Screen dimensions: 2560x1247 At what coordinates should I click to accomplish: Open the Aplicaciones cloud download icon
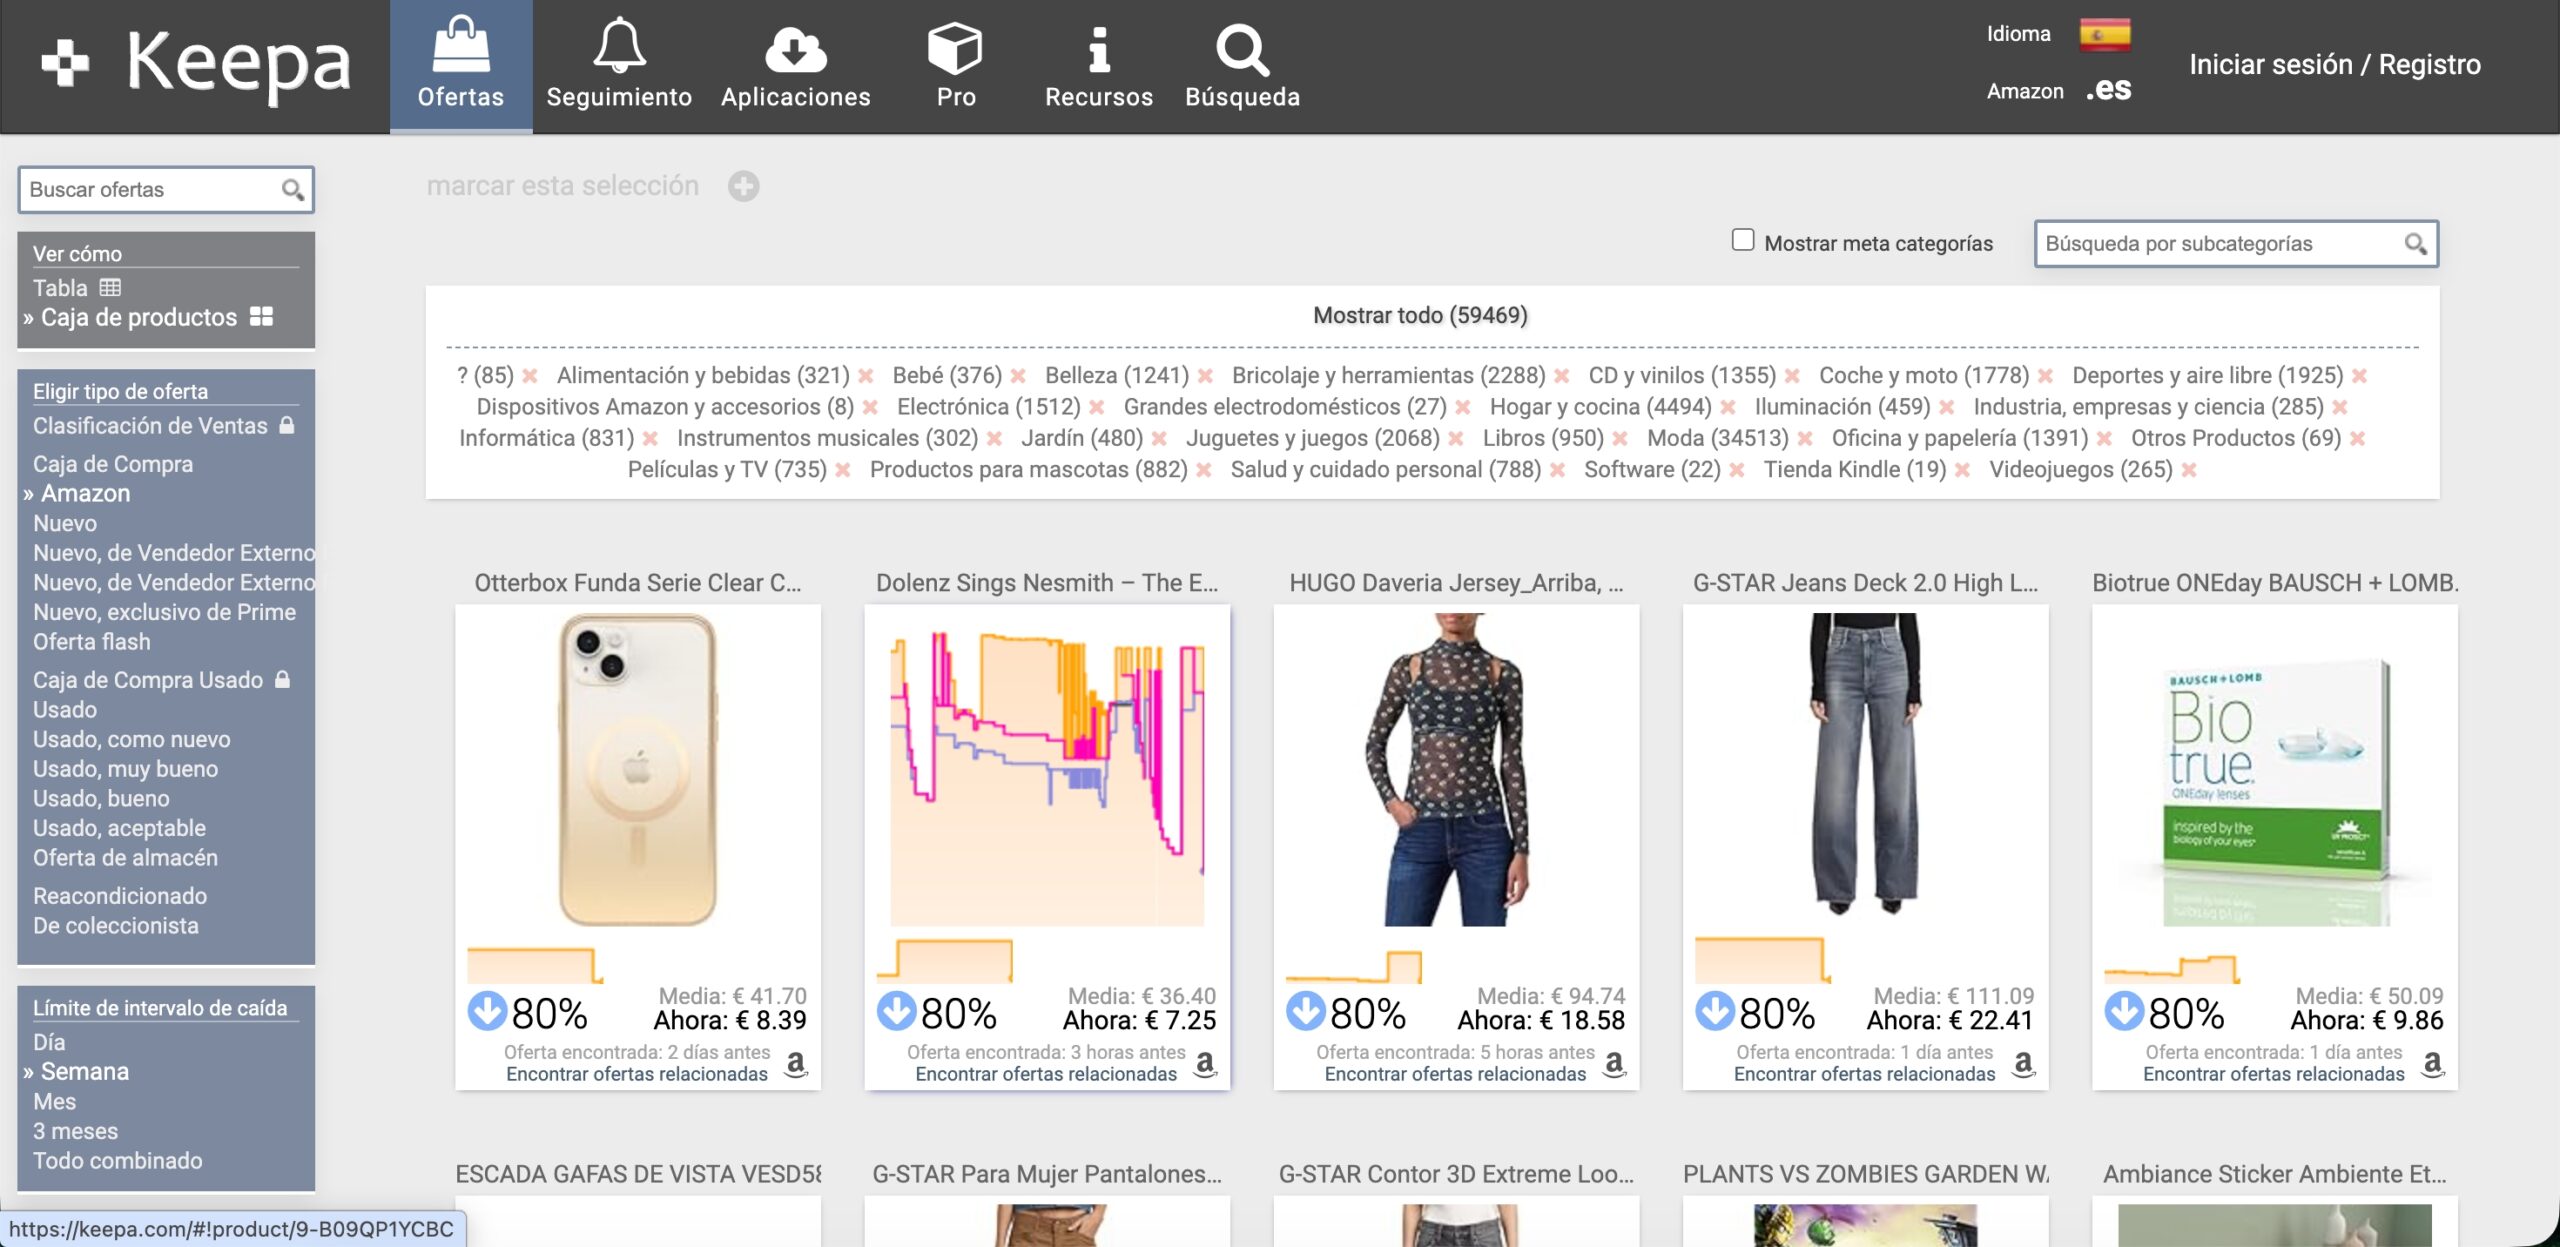795,49
